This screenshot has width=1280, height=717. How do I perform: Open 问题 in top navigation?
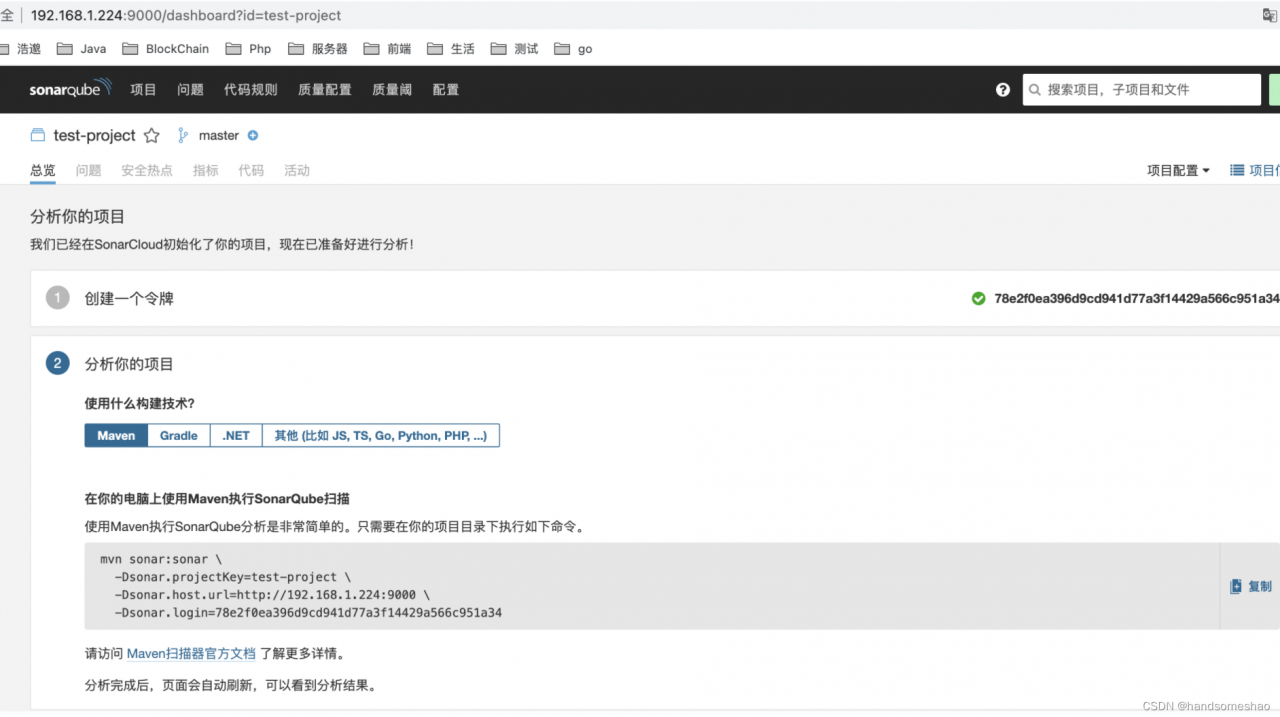190,89
